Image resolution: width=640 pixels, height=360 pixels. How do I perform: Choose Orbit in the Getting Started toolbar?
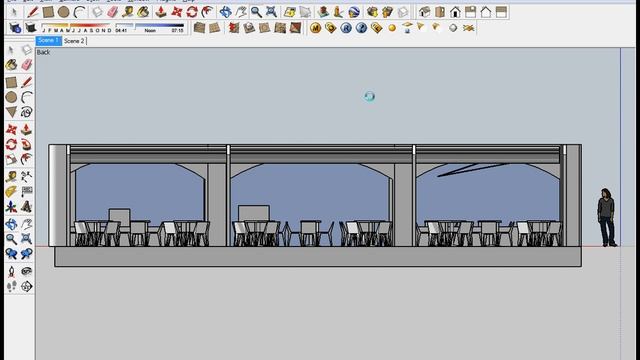(x=225, y=12)
